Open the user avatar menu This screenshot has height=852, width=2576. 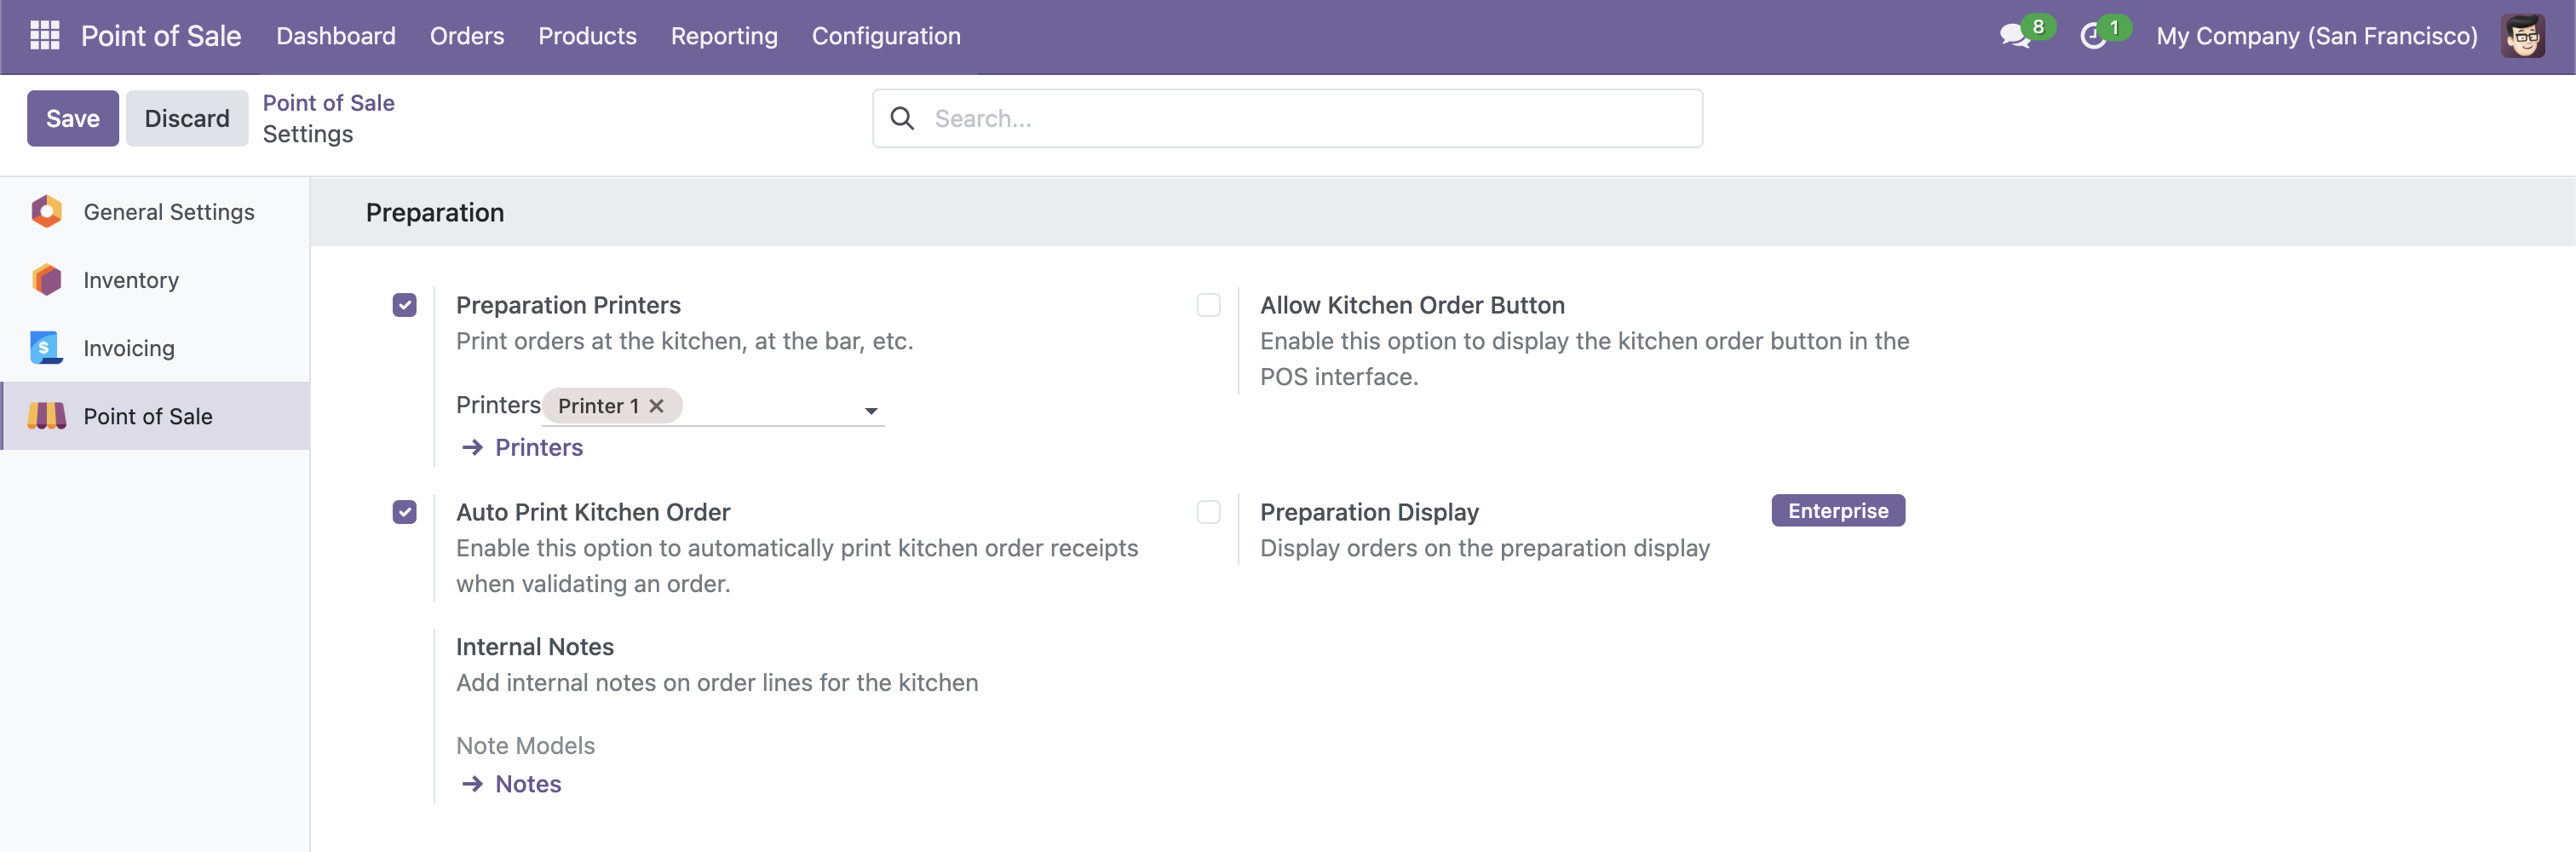tap(2523, 36)
